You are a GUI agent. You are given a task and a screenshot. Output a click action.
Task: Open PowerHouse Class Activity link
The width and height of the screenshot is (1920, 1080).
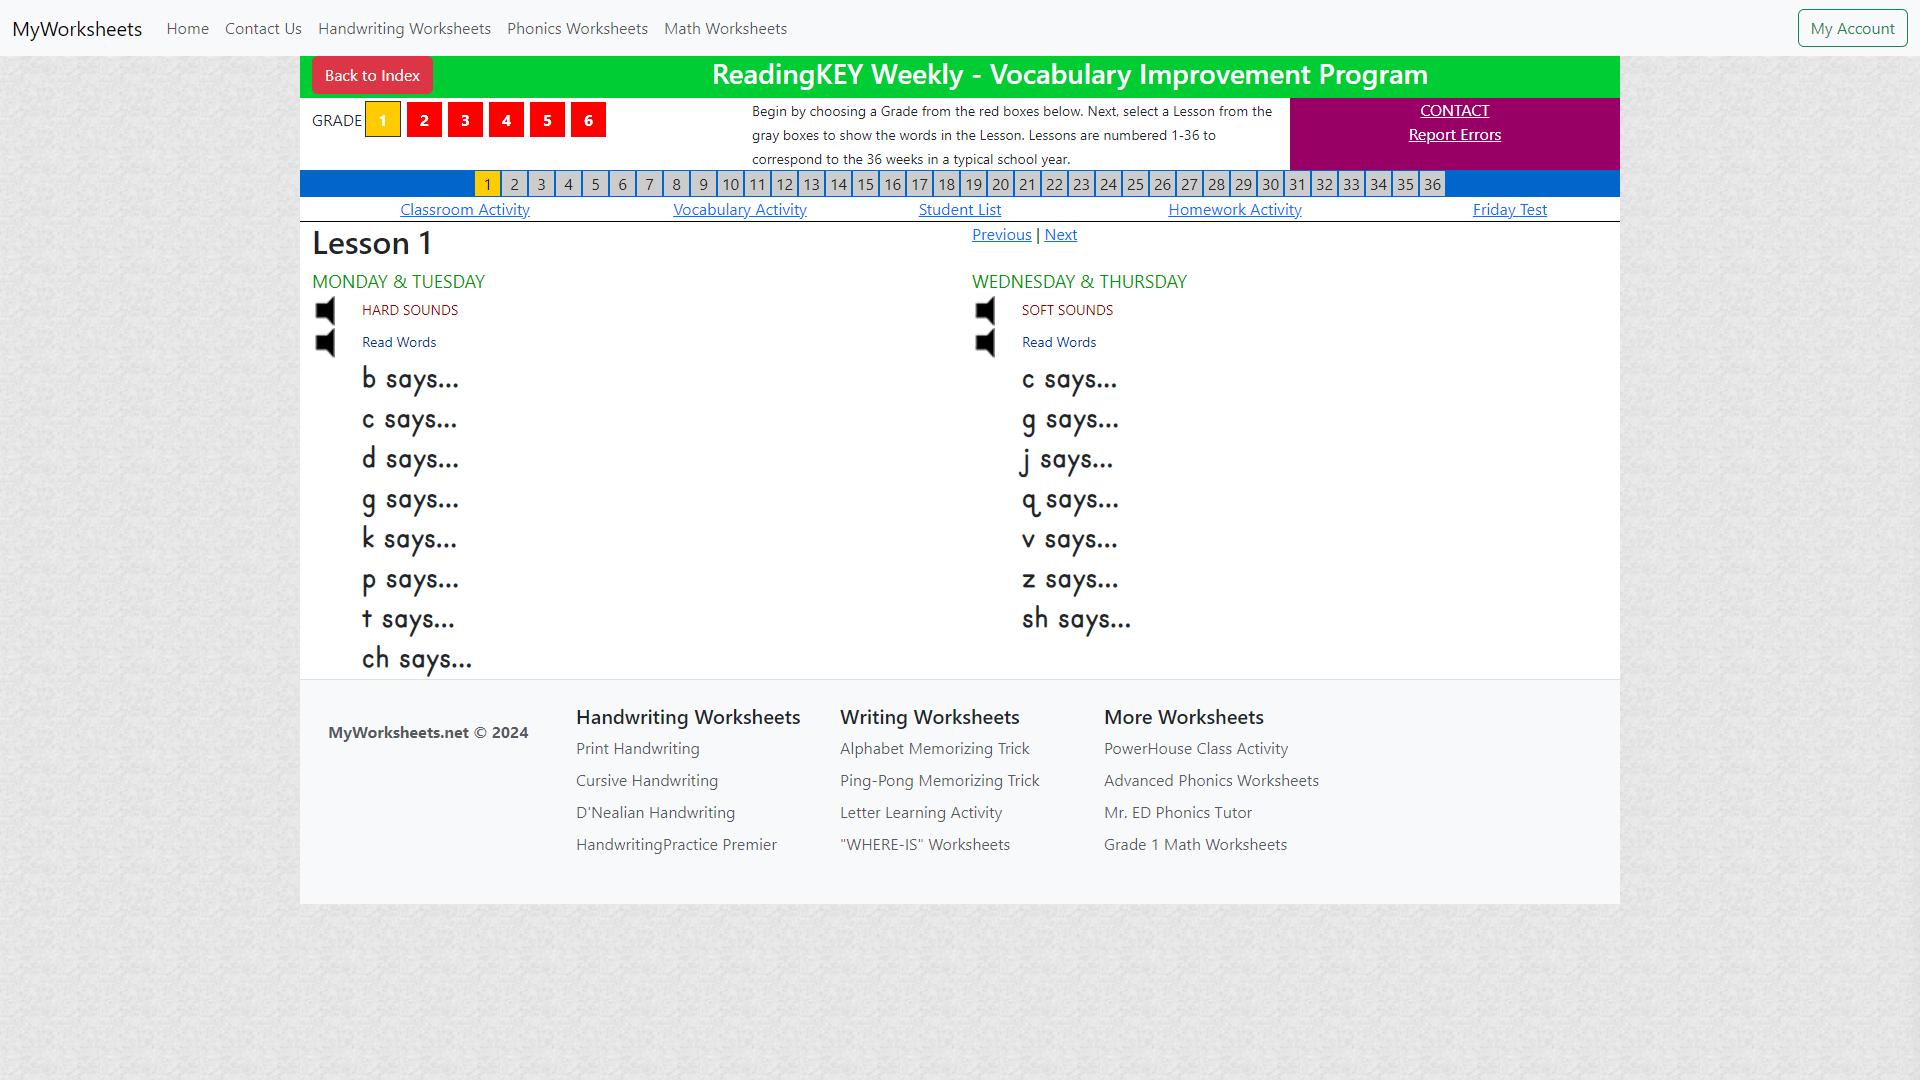pos(1196,749)
